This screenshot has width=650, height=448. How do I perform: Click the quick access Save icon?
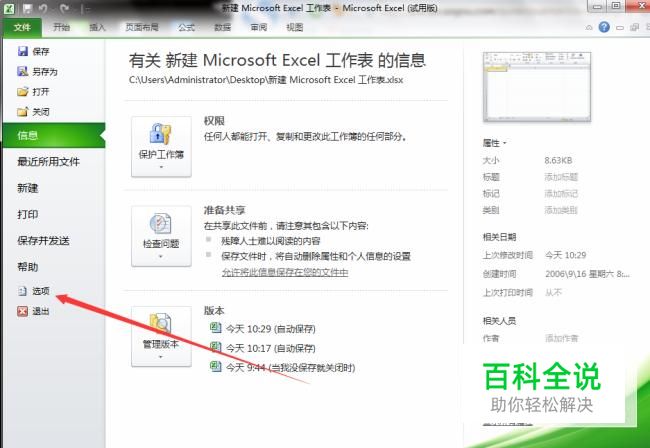click(27, 8)
